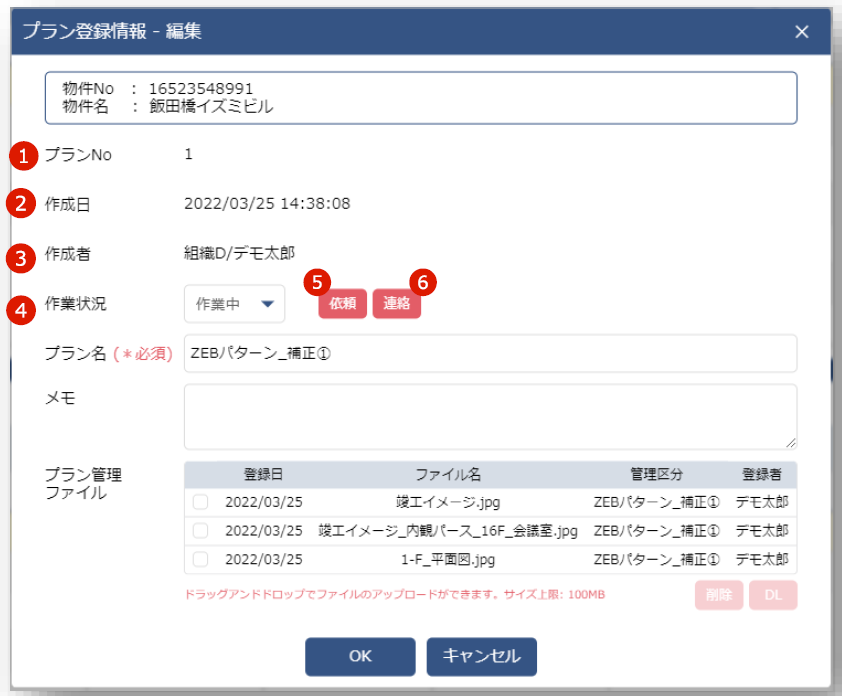Click the ファイル名 column header
Image resolution: width=844 pixels, height=696 pixels.
[x=448, y=474]
